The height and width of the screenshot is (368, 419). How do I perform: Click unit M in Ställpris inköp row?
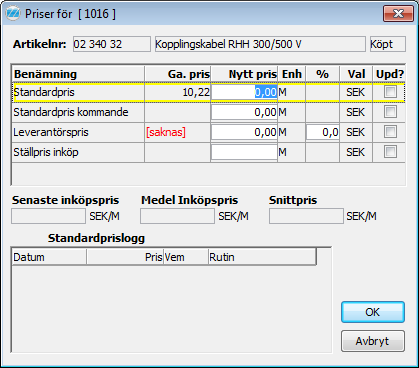point(282,152)
